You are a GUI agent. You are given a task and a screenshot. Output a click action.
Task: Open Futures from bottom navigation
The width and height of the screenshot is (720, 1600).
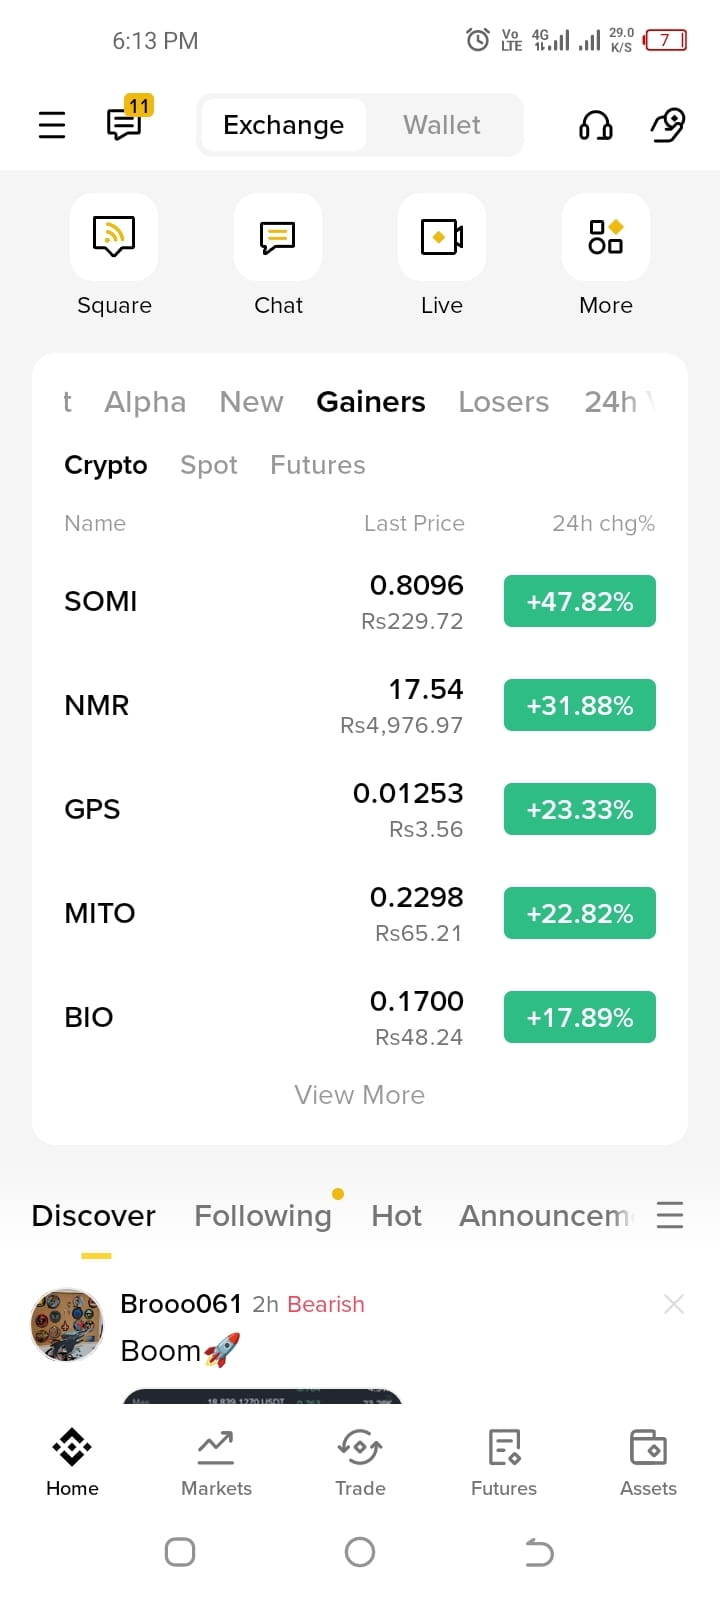tap(504, 1463)
